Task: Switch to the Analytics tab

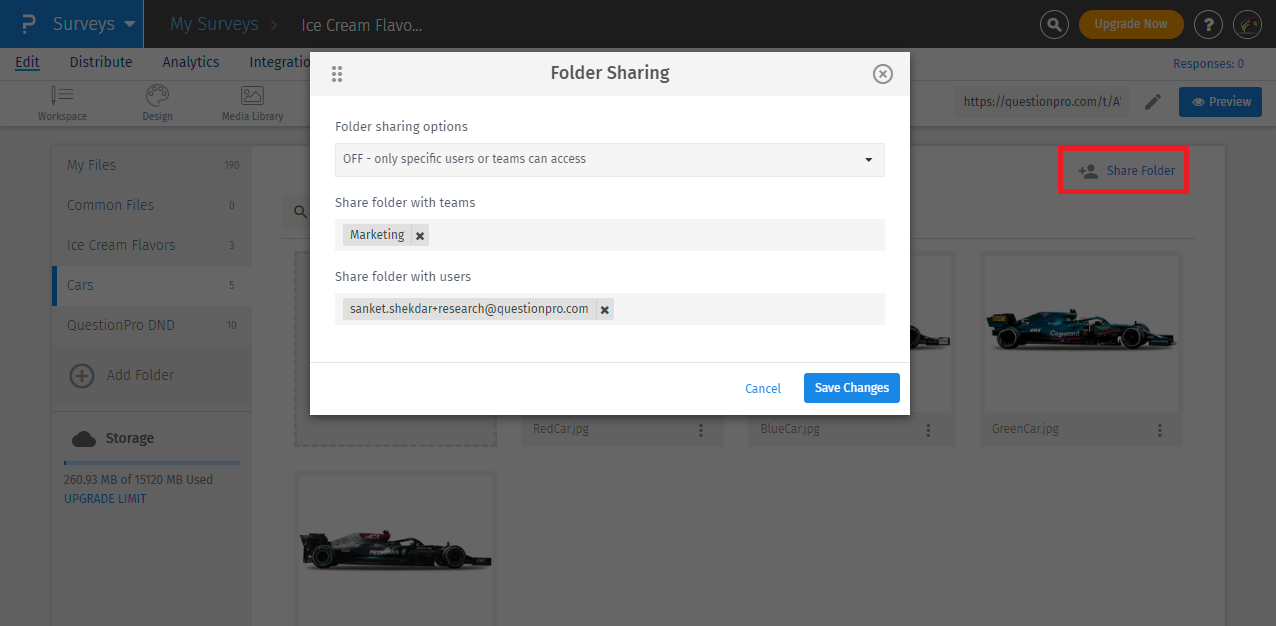Action: tap(190, 62)
